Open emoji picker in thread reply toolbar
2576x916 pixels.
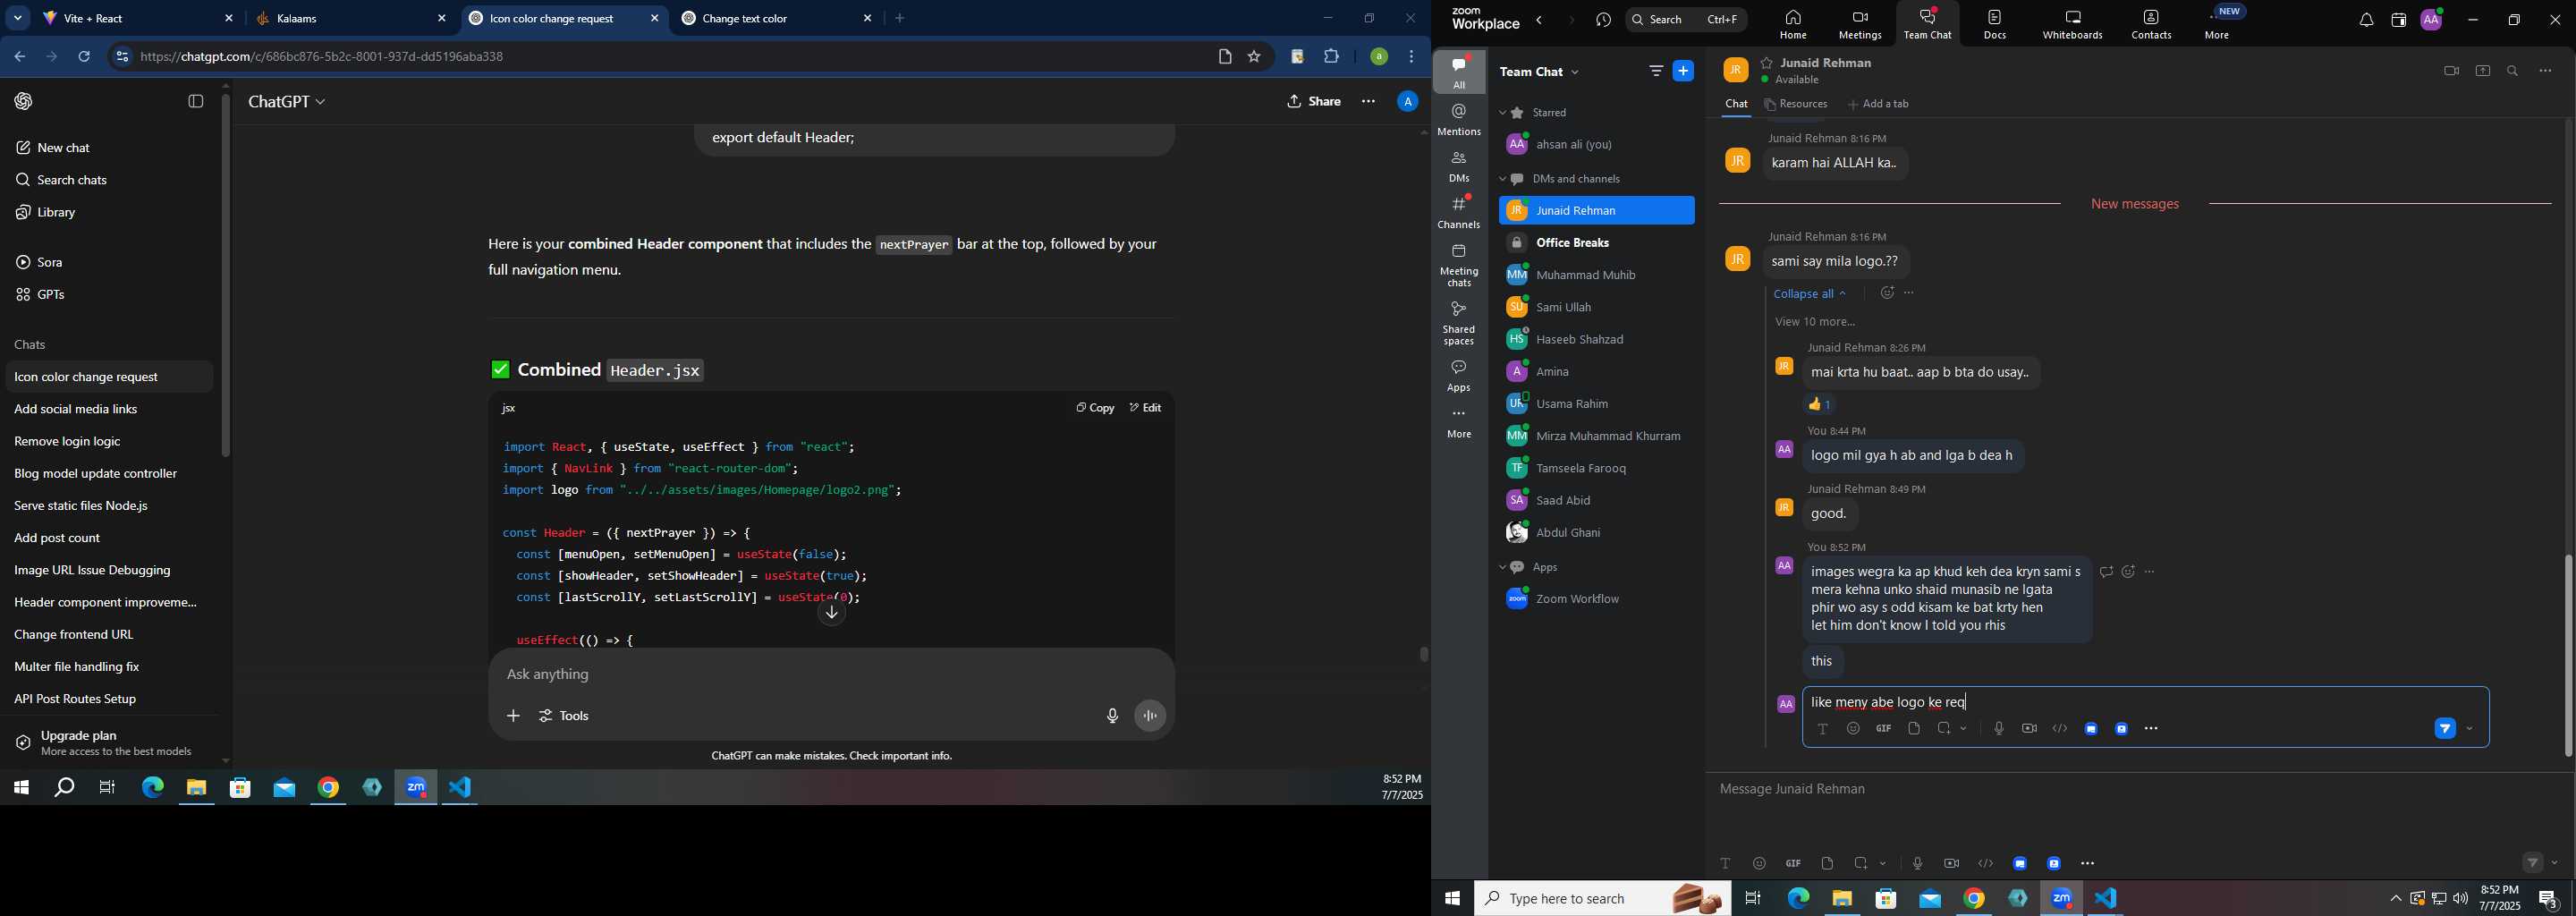click(x=1853, y=729)
